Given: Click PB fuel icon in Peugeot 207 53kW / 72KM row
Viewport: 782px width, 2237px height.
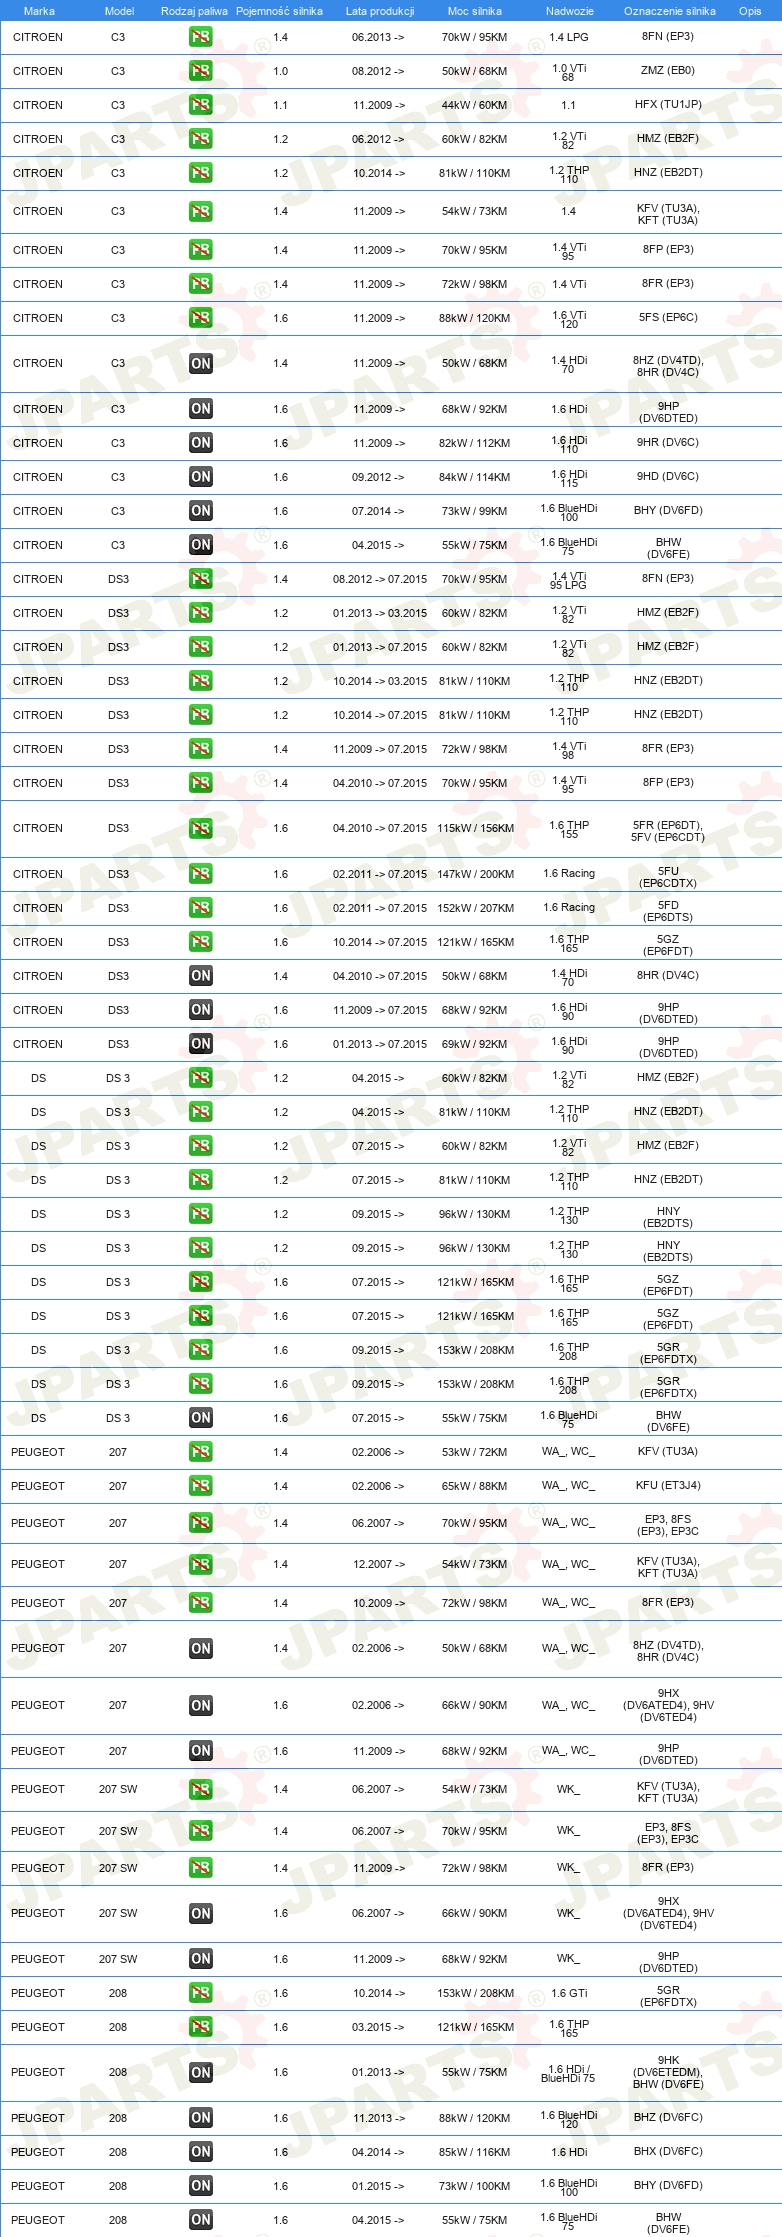Looking at the screenshot, I should pyautogui.click(x=201, y=1452).
